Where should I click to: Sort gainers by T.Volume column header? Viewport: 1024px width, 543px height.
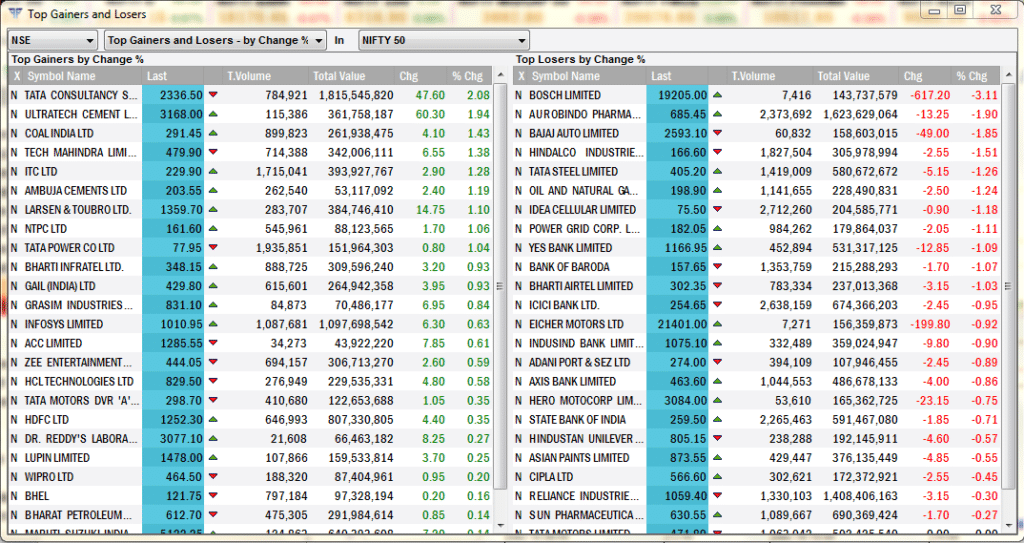coord(250,76)
